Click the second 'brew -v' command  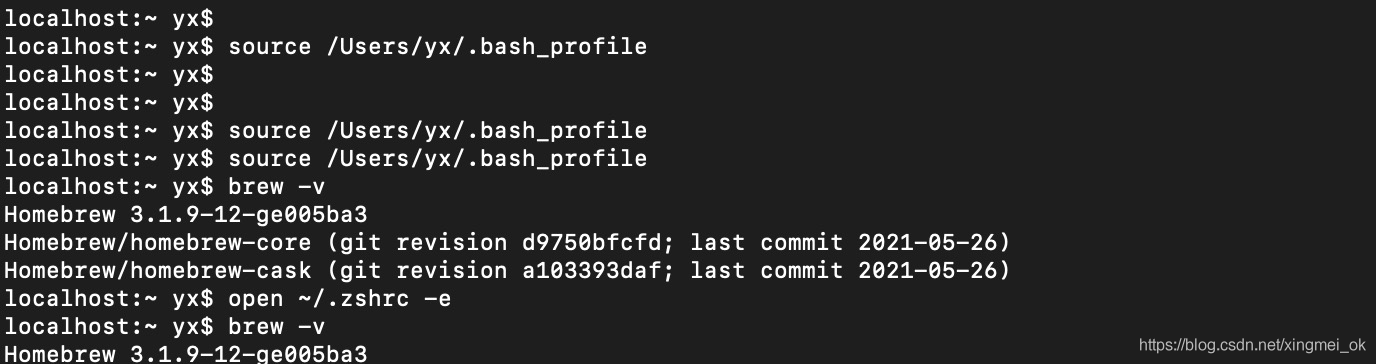click(277, 326)
